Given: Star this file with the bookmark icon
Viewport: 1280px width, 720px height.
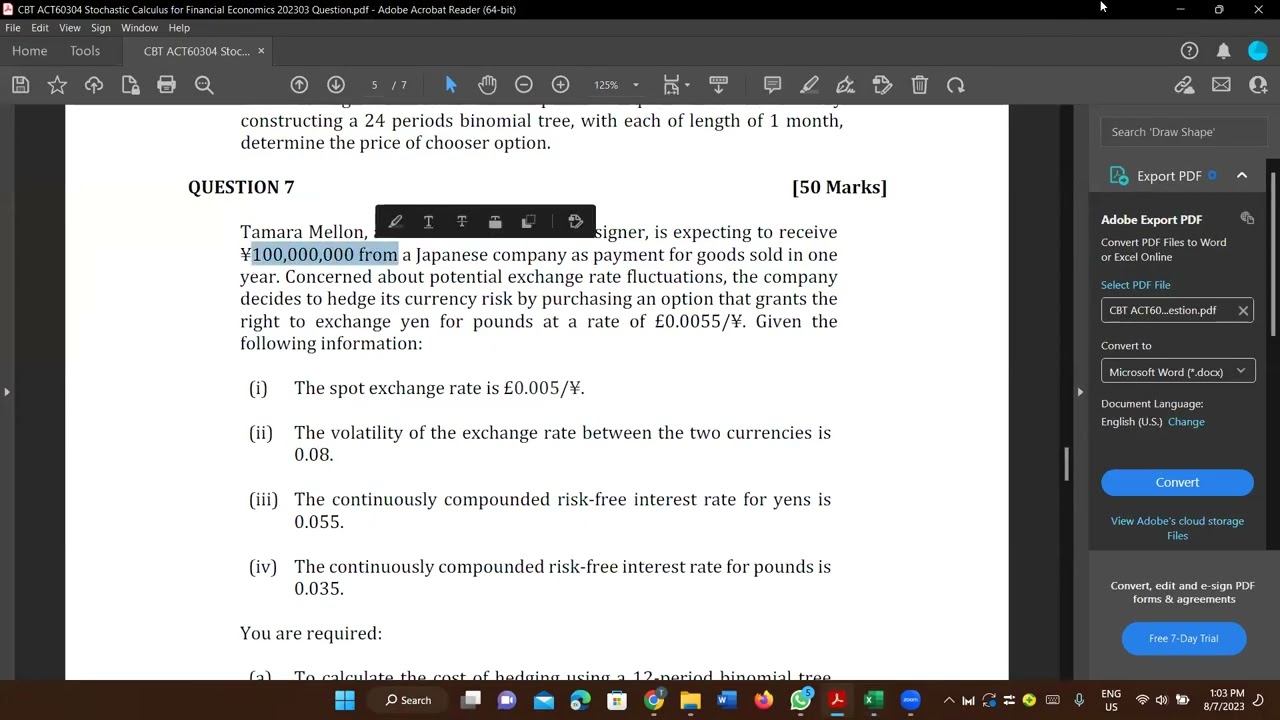Looking at the screenshot, I should (57, 85).
